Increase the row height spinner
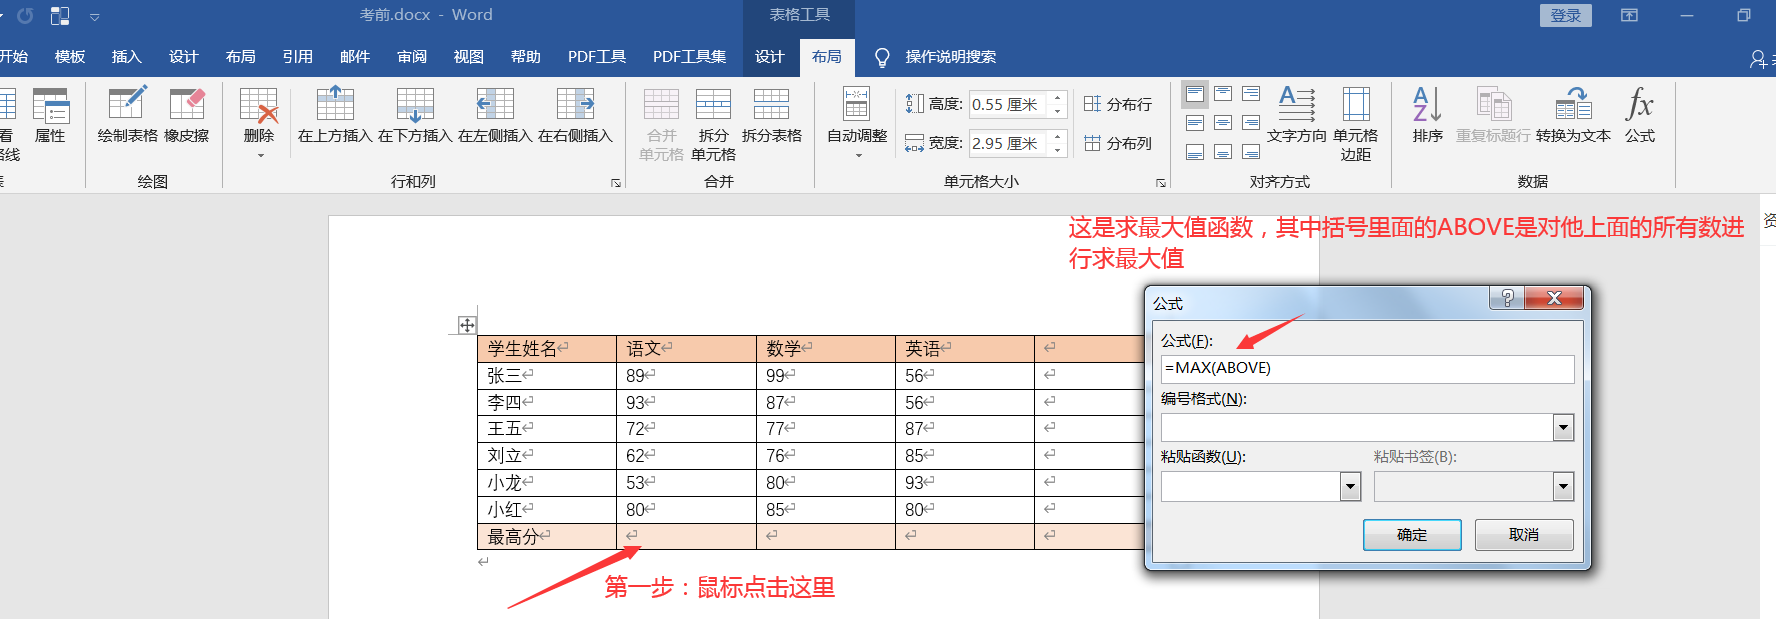 point(1058,98)
